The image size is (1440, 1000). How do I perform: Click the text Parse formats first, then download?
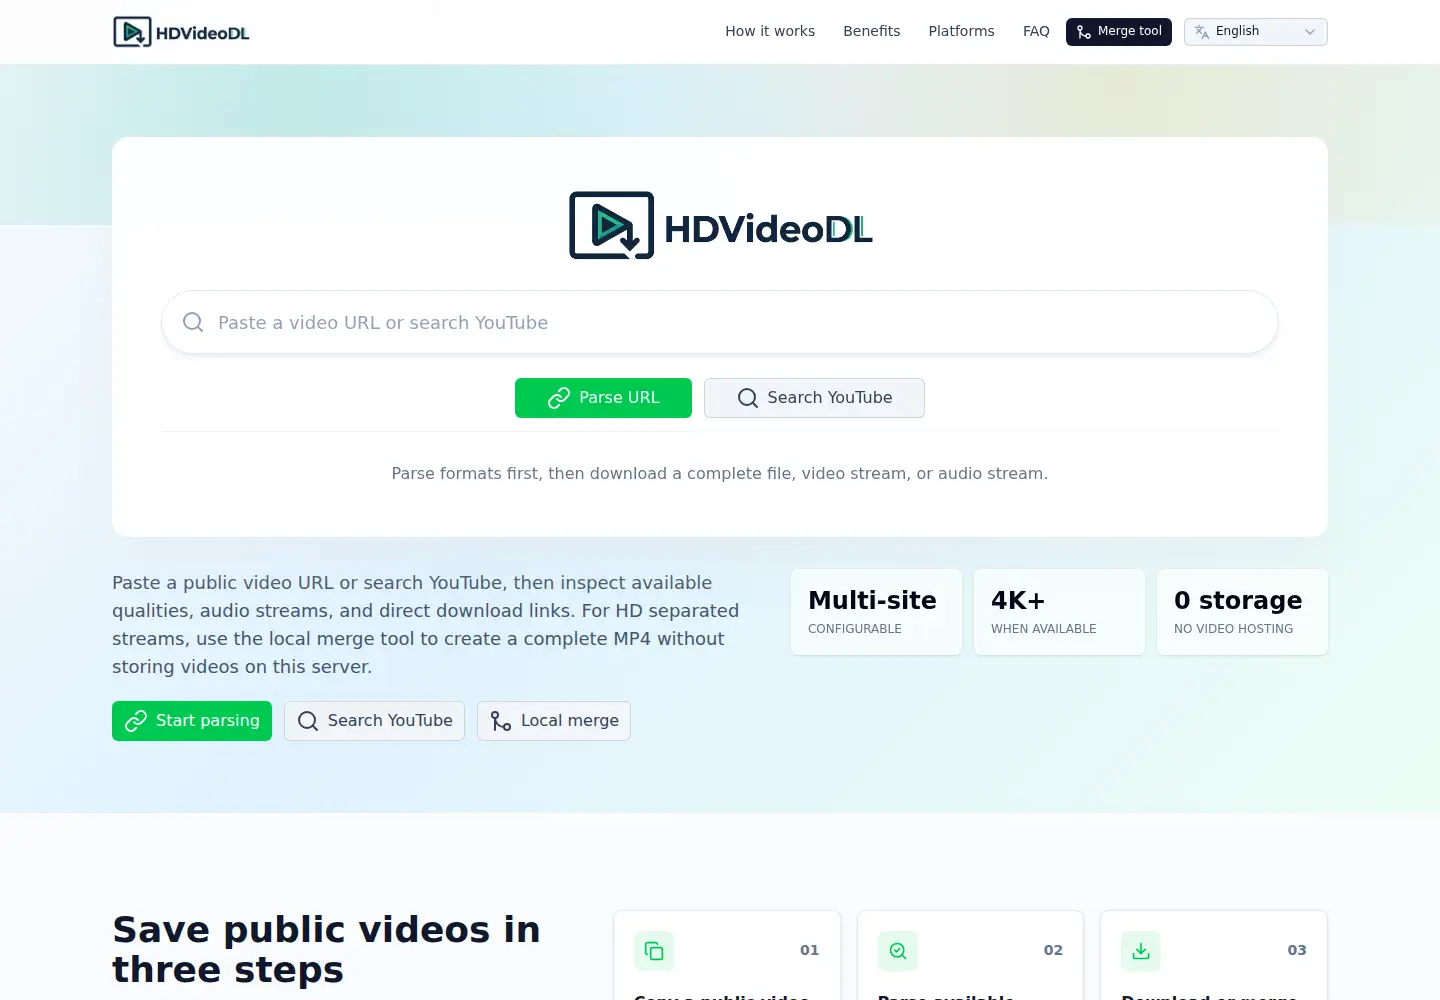pyautogui.click(x=720, y=473)
